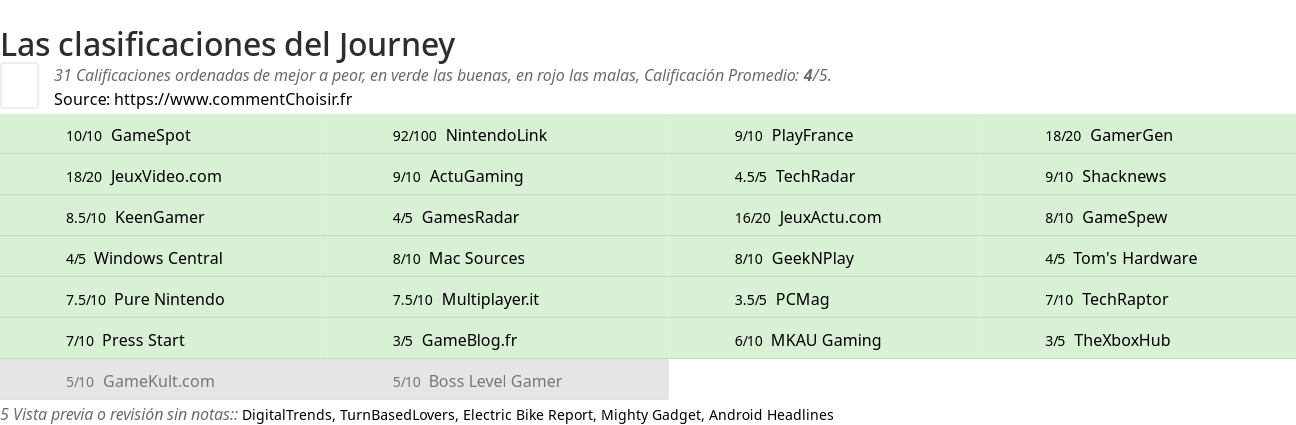Select Tom's Hardware rating entry
1296x425 pixels.
[x=1121, y=258]
